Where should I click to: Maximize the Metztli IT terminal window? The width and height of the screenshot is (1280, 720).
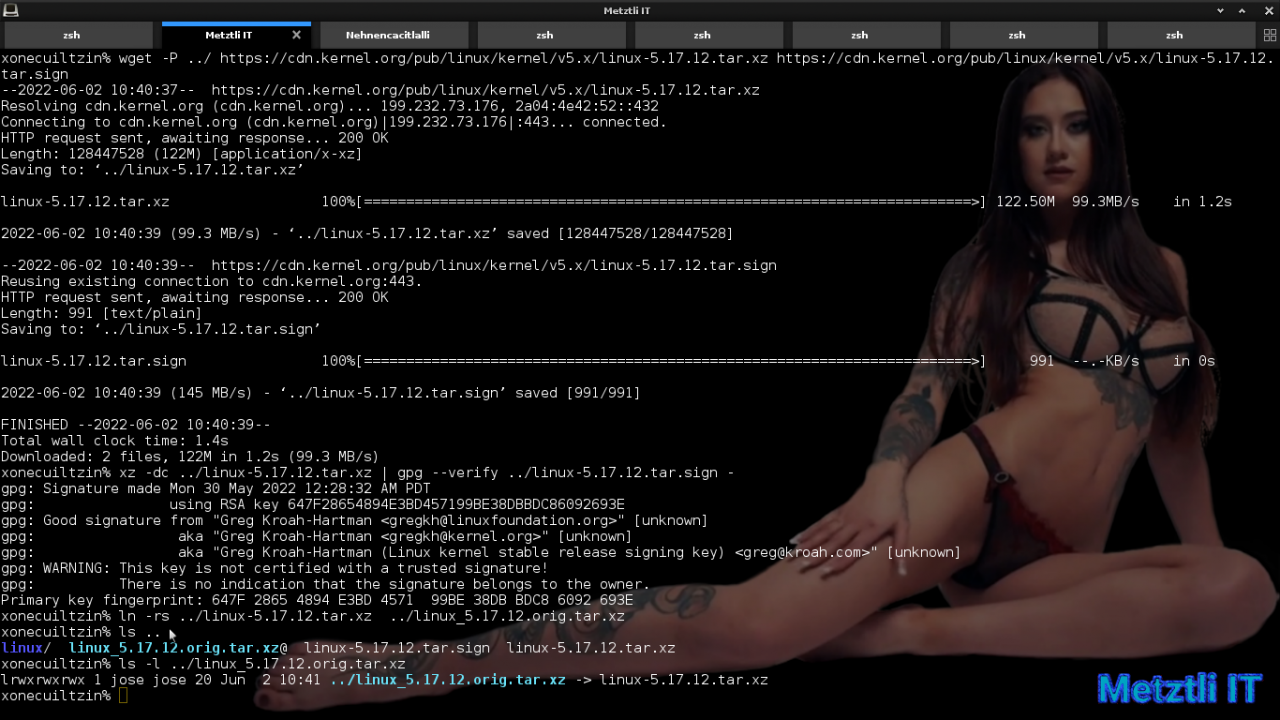pyautogui.click(x=1243, y=10)
